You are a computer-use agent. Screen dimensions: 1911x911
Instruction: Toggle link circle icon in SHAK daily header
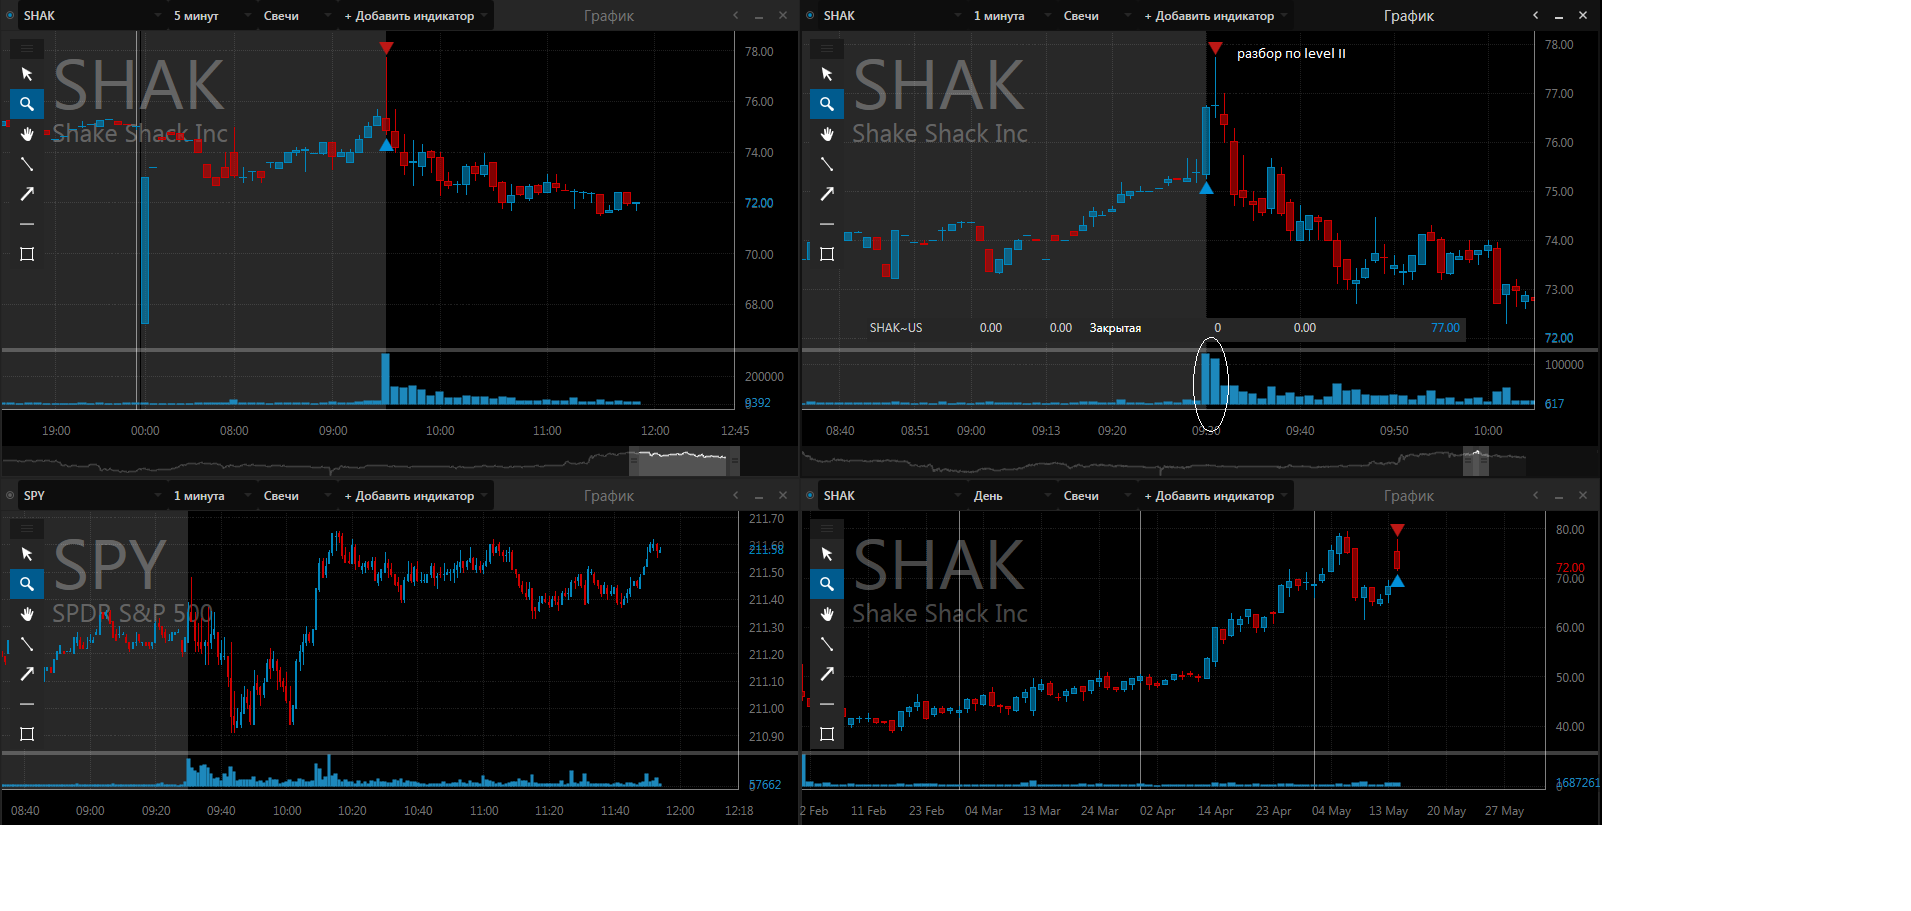click(x=810, y=496)
